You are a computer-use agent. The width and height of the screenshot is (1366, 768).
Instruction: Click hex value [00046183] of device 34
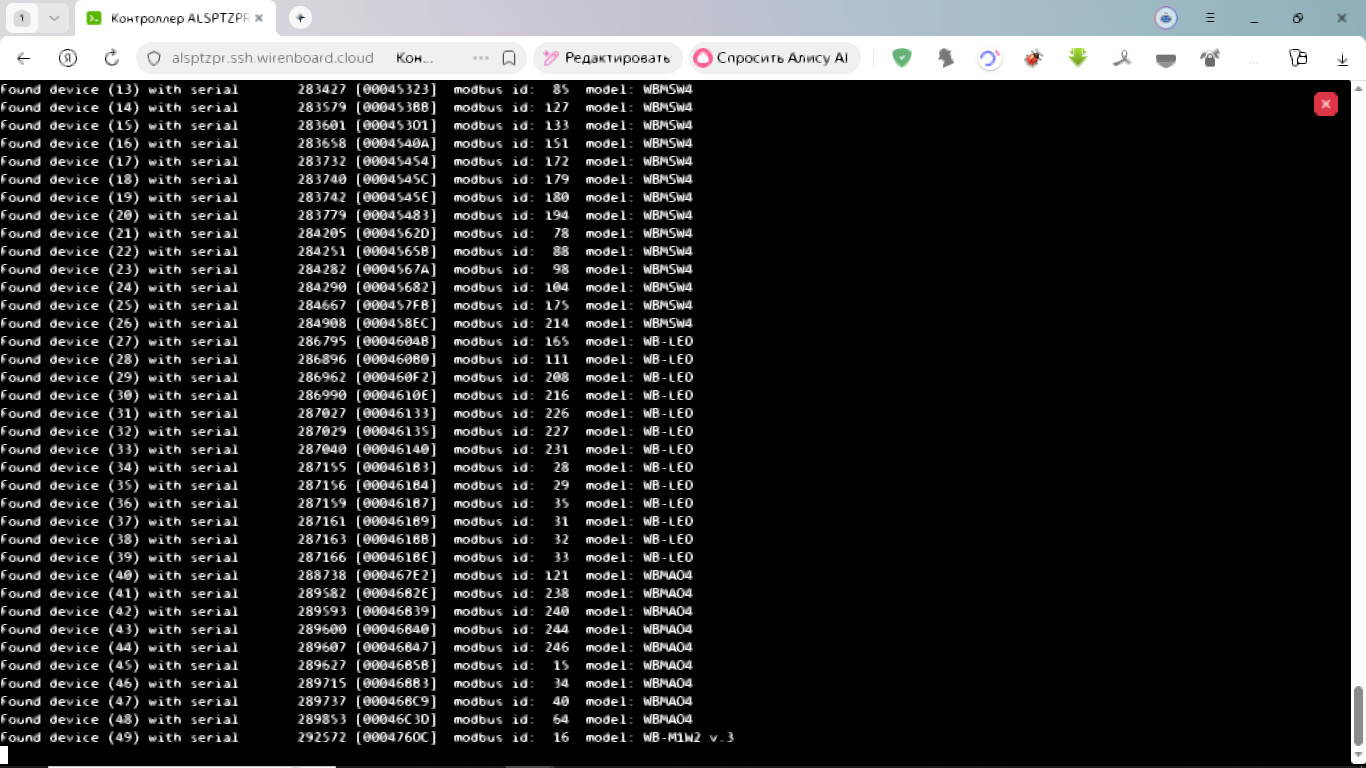click(396, 467)
